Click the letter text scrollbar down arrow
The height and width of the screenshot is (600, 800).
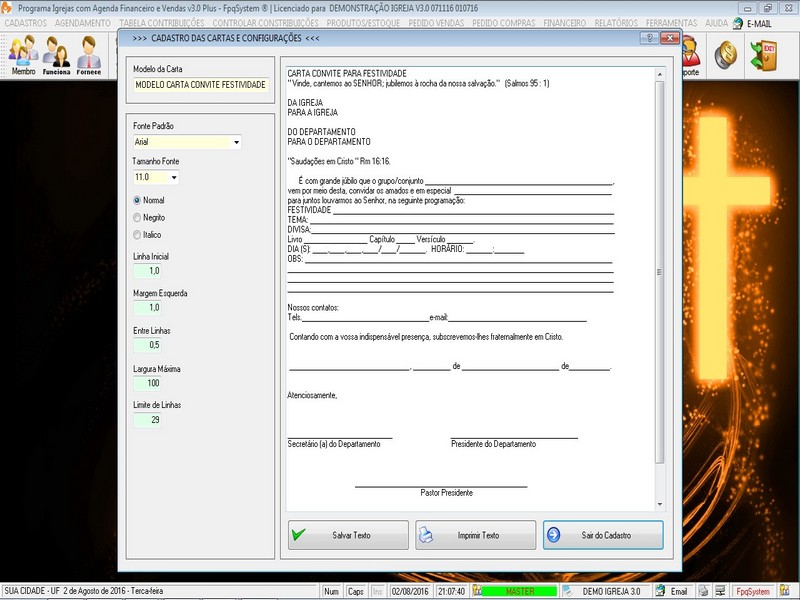coord(660,504)
